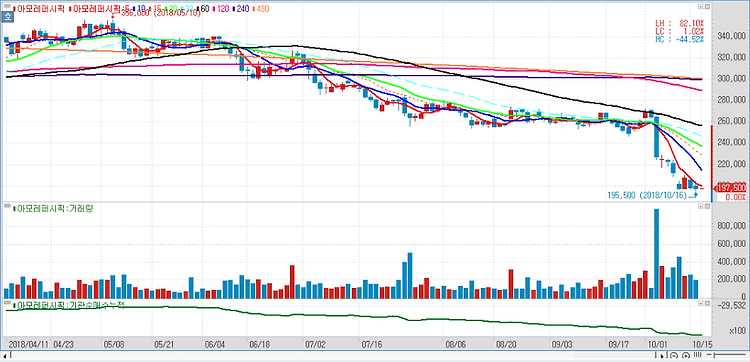
Task: Click the HC : -44.52% text
Action: pos(680,39)
